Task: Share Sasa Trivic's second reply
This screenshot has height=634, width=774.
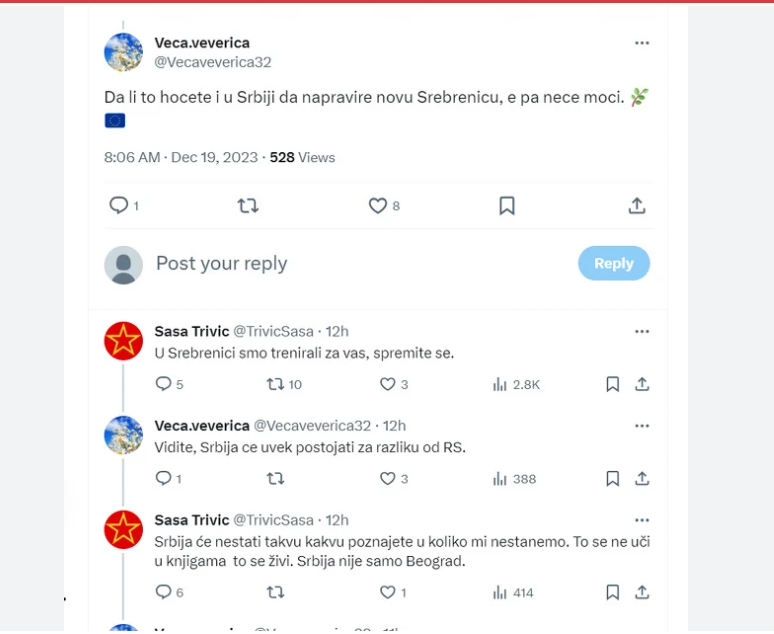Action: (642, 593)
